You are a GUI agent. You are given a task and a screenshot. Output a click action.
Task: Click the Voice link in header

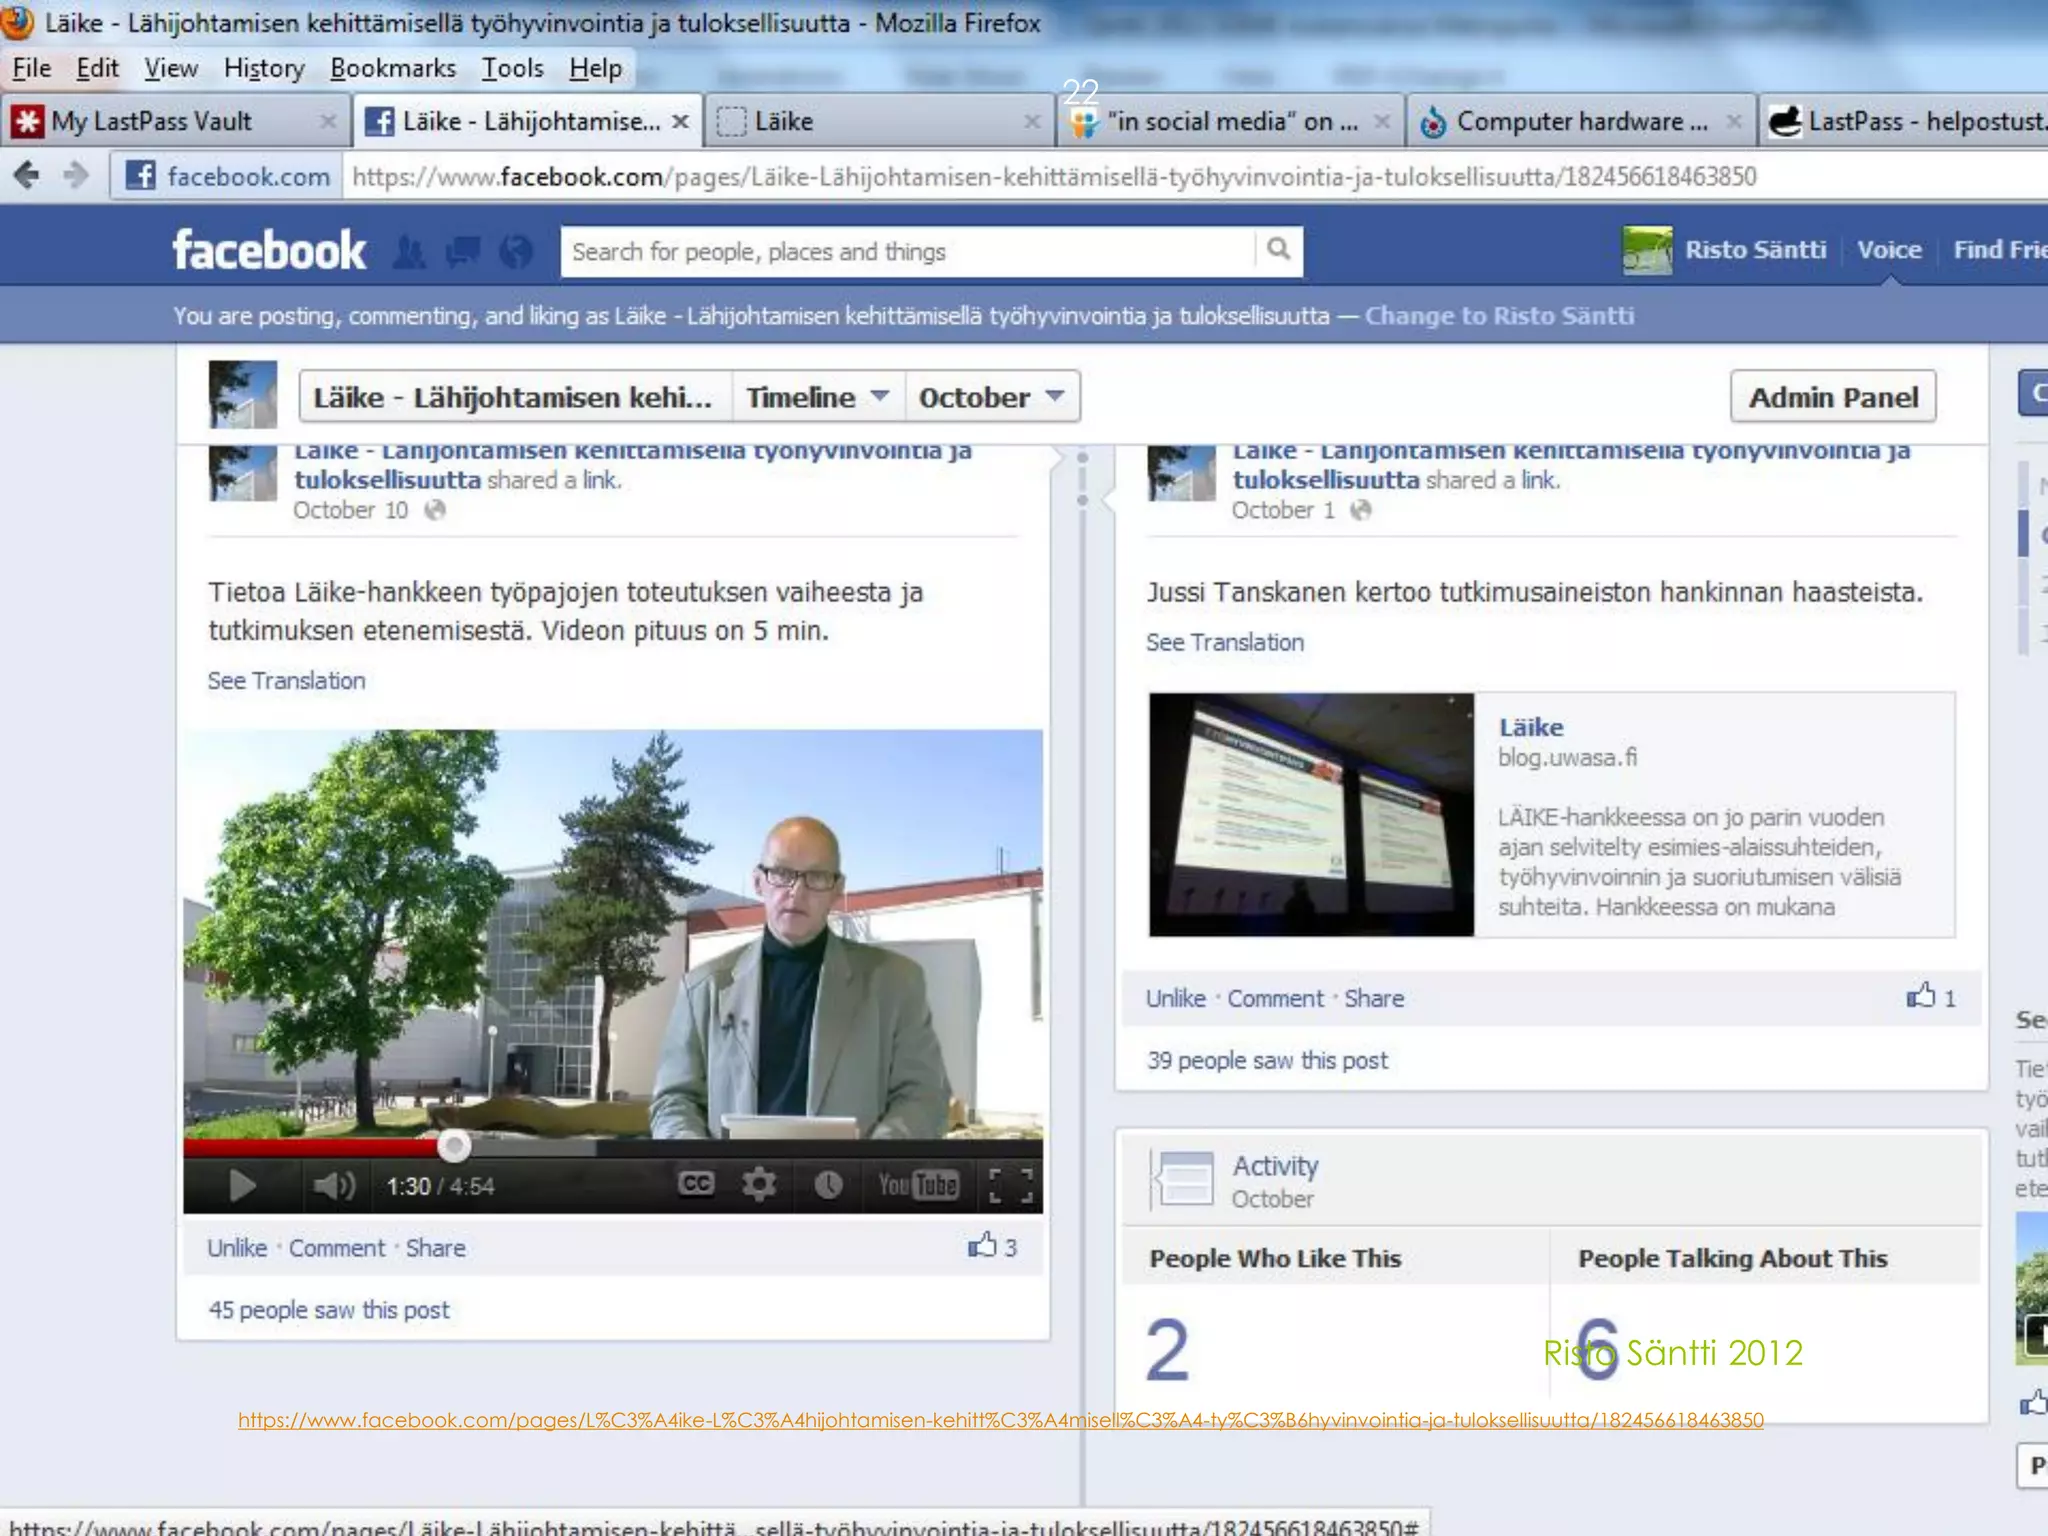click(1889, 250)
